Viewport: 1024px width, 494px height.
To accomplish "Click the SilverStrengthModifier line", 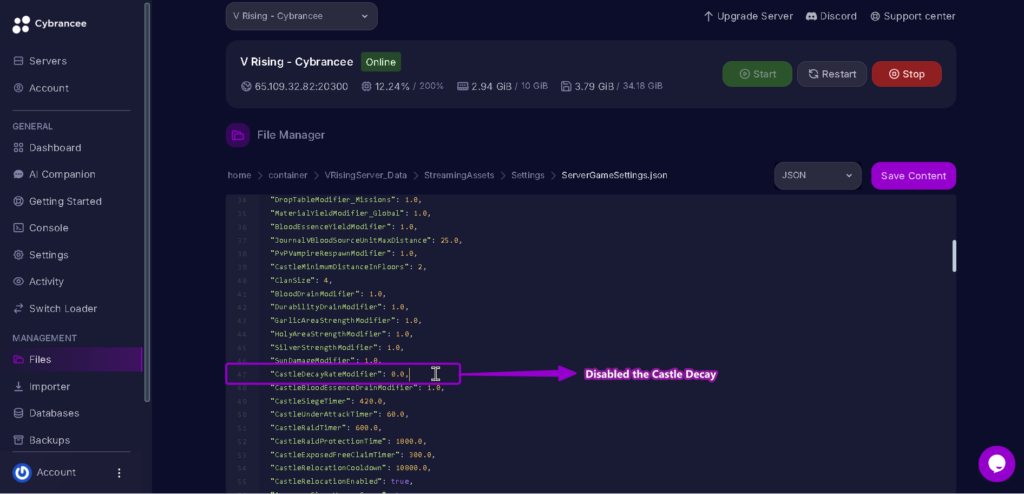I will [x=336, y=348].
